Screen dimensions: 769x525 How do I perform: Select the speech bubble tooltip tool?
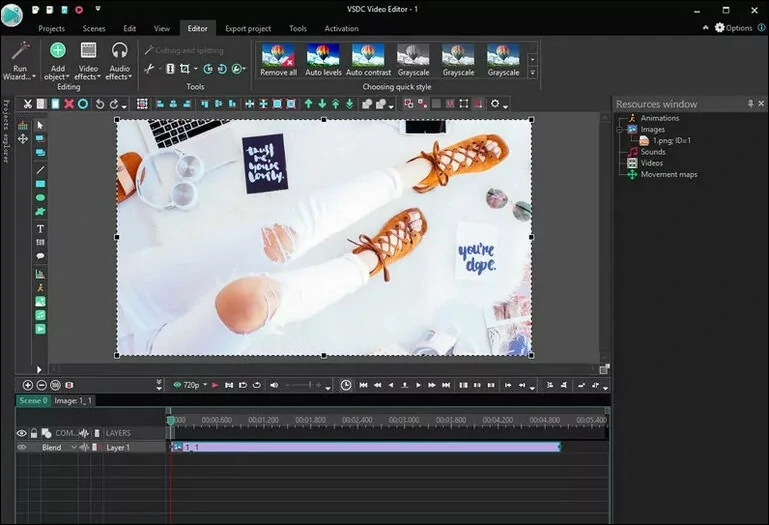click(40, 256)
